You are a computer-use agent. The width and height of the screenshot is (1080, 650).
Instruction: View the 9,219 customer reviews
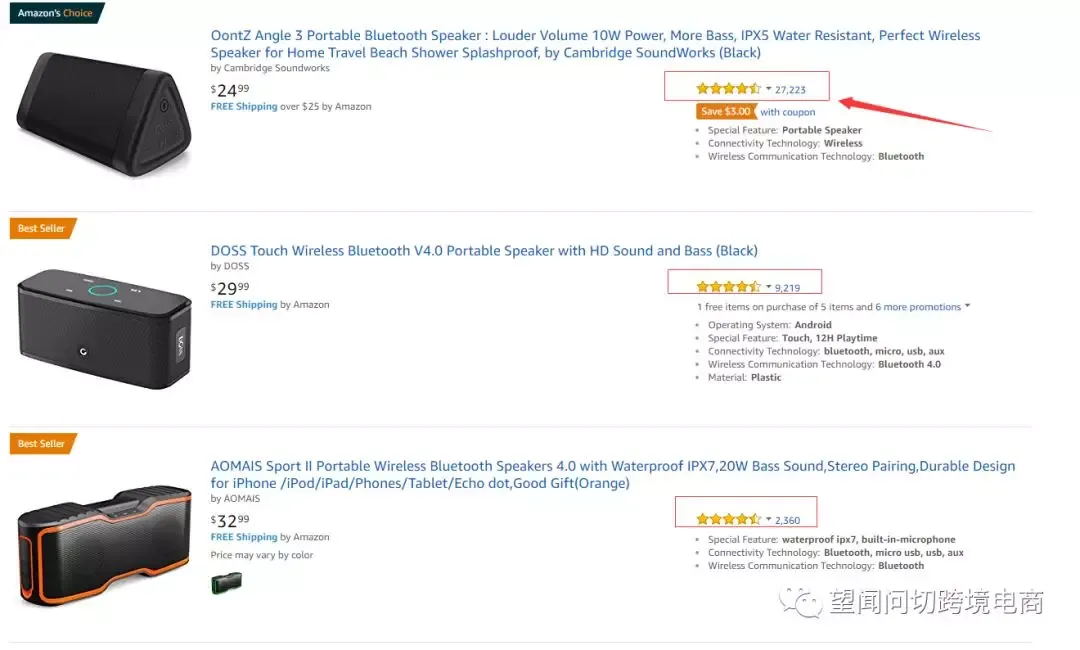pyautogui.click(x=787, y=288)
